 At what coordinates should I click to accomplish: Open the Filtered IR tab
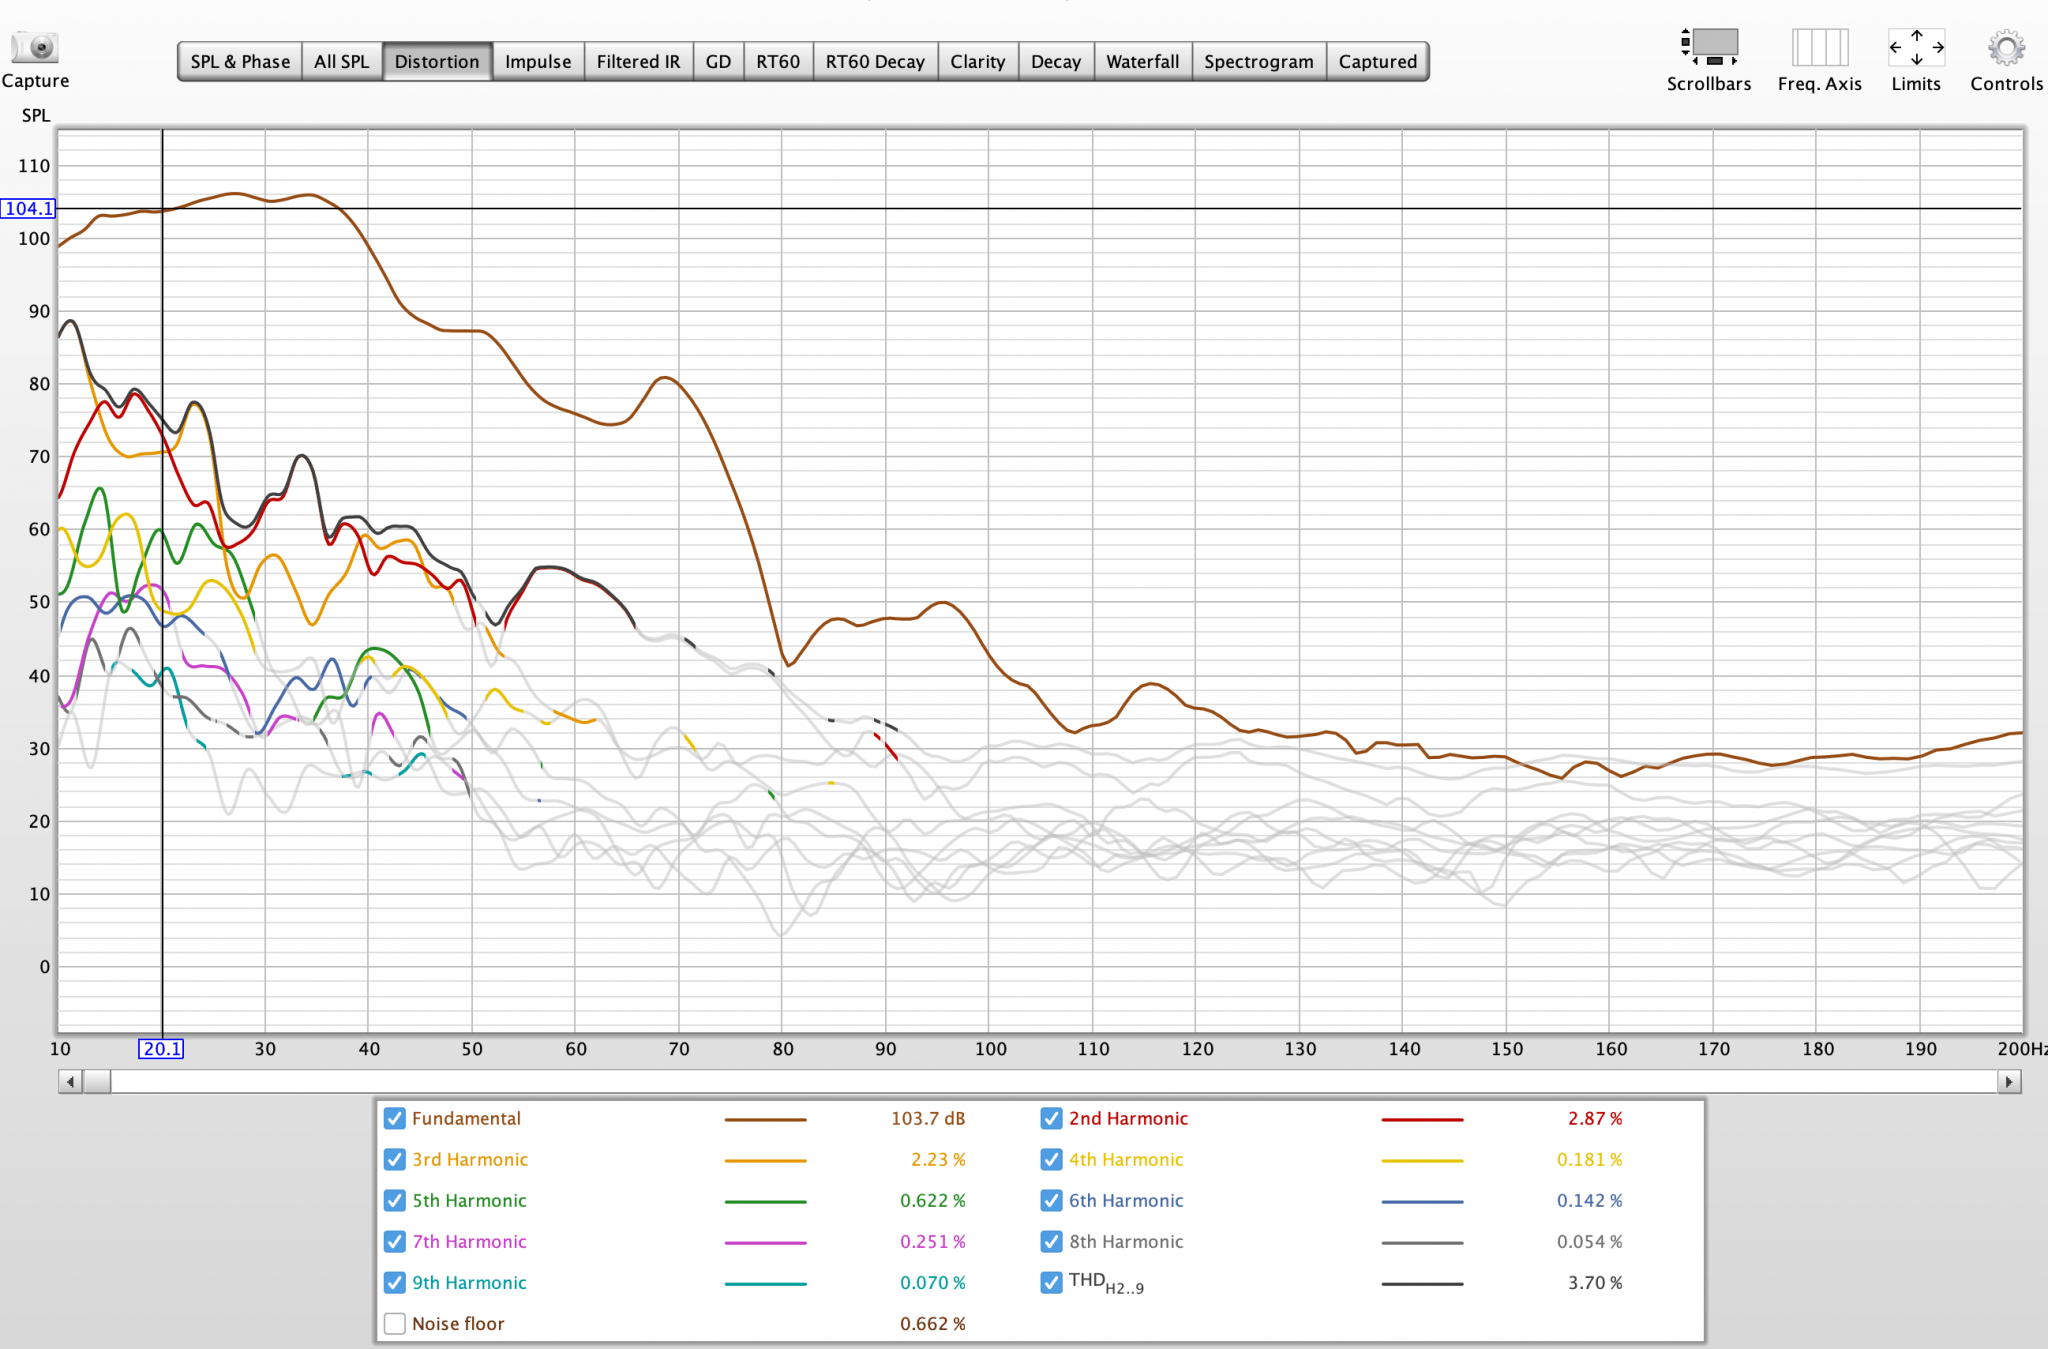pos(638,61)
